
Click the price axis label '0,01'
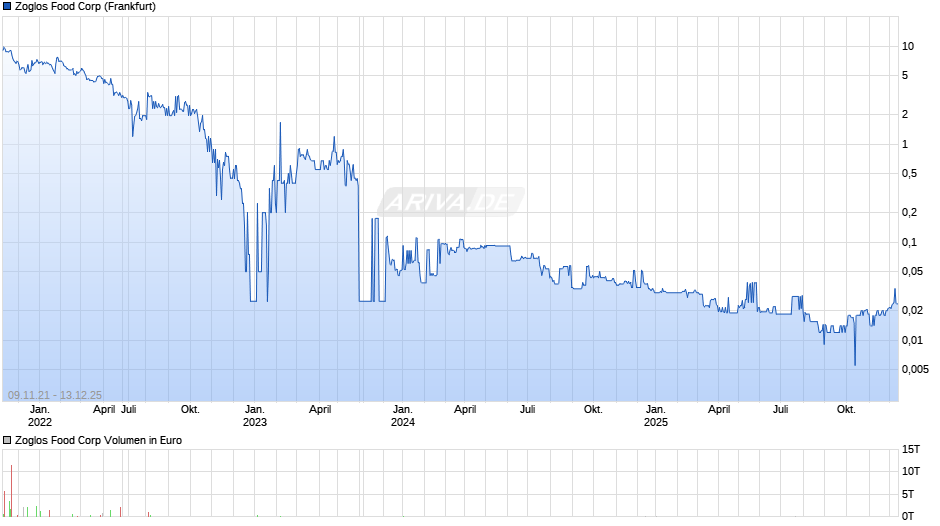pyautogui.click(x=912, y=340)
